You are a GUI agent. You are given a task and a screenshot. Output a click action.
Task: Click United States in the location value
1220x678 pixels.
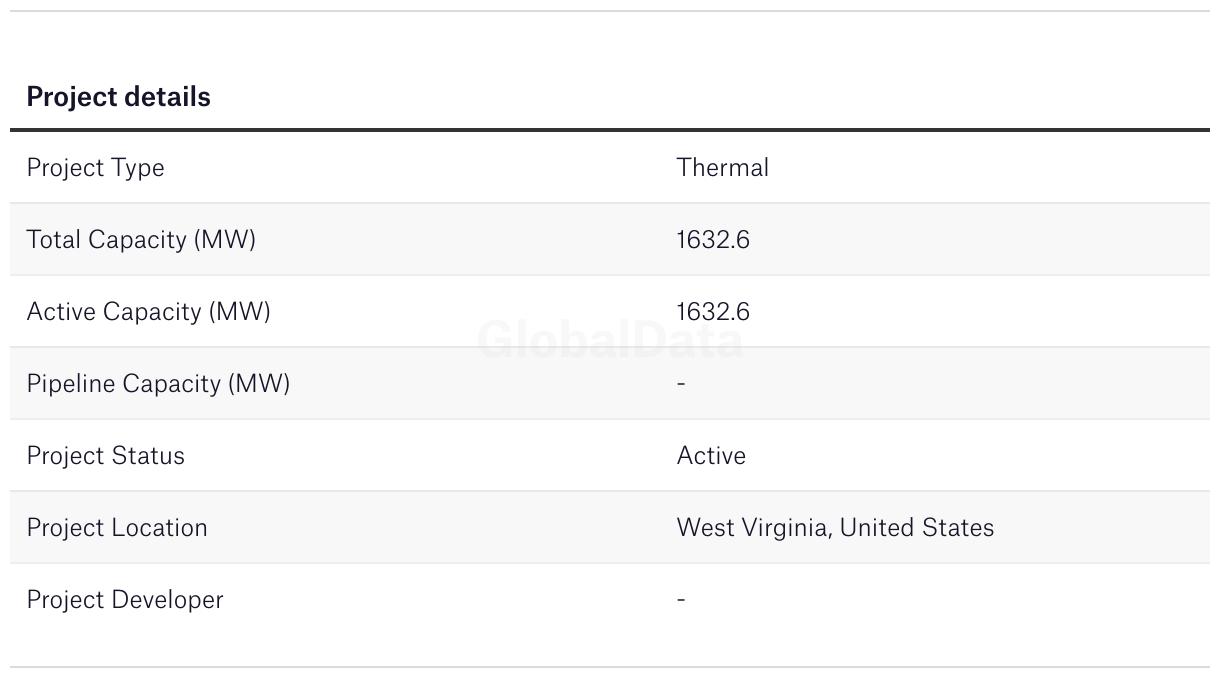[916, 528]
